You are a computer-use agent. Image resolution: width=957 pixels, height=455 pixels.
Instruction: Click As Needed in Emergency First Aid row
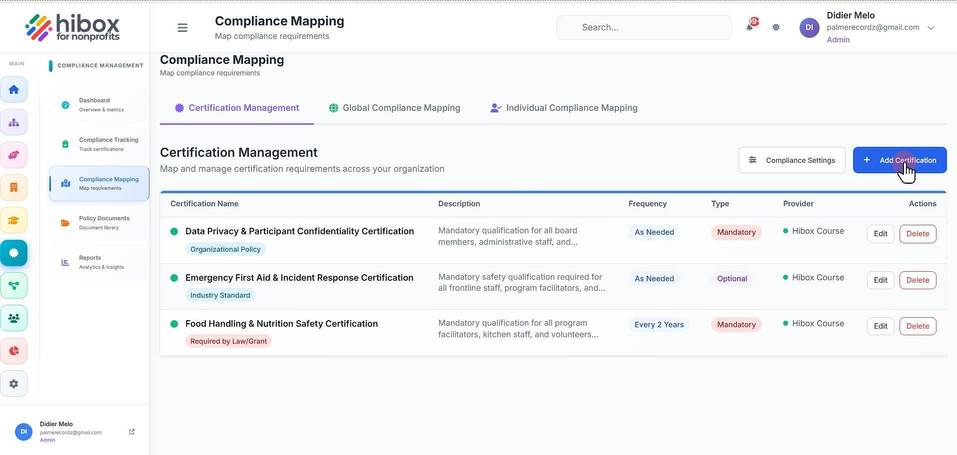[654, 278]
